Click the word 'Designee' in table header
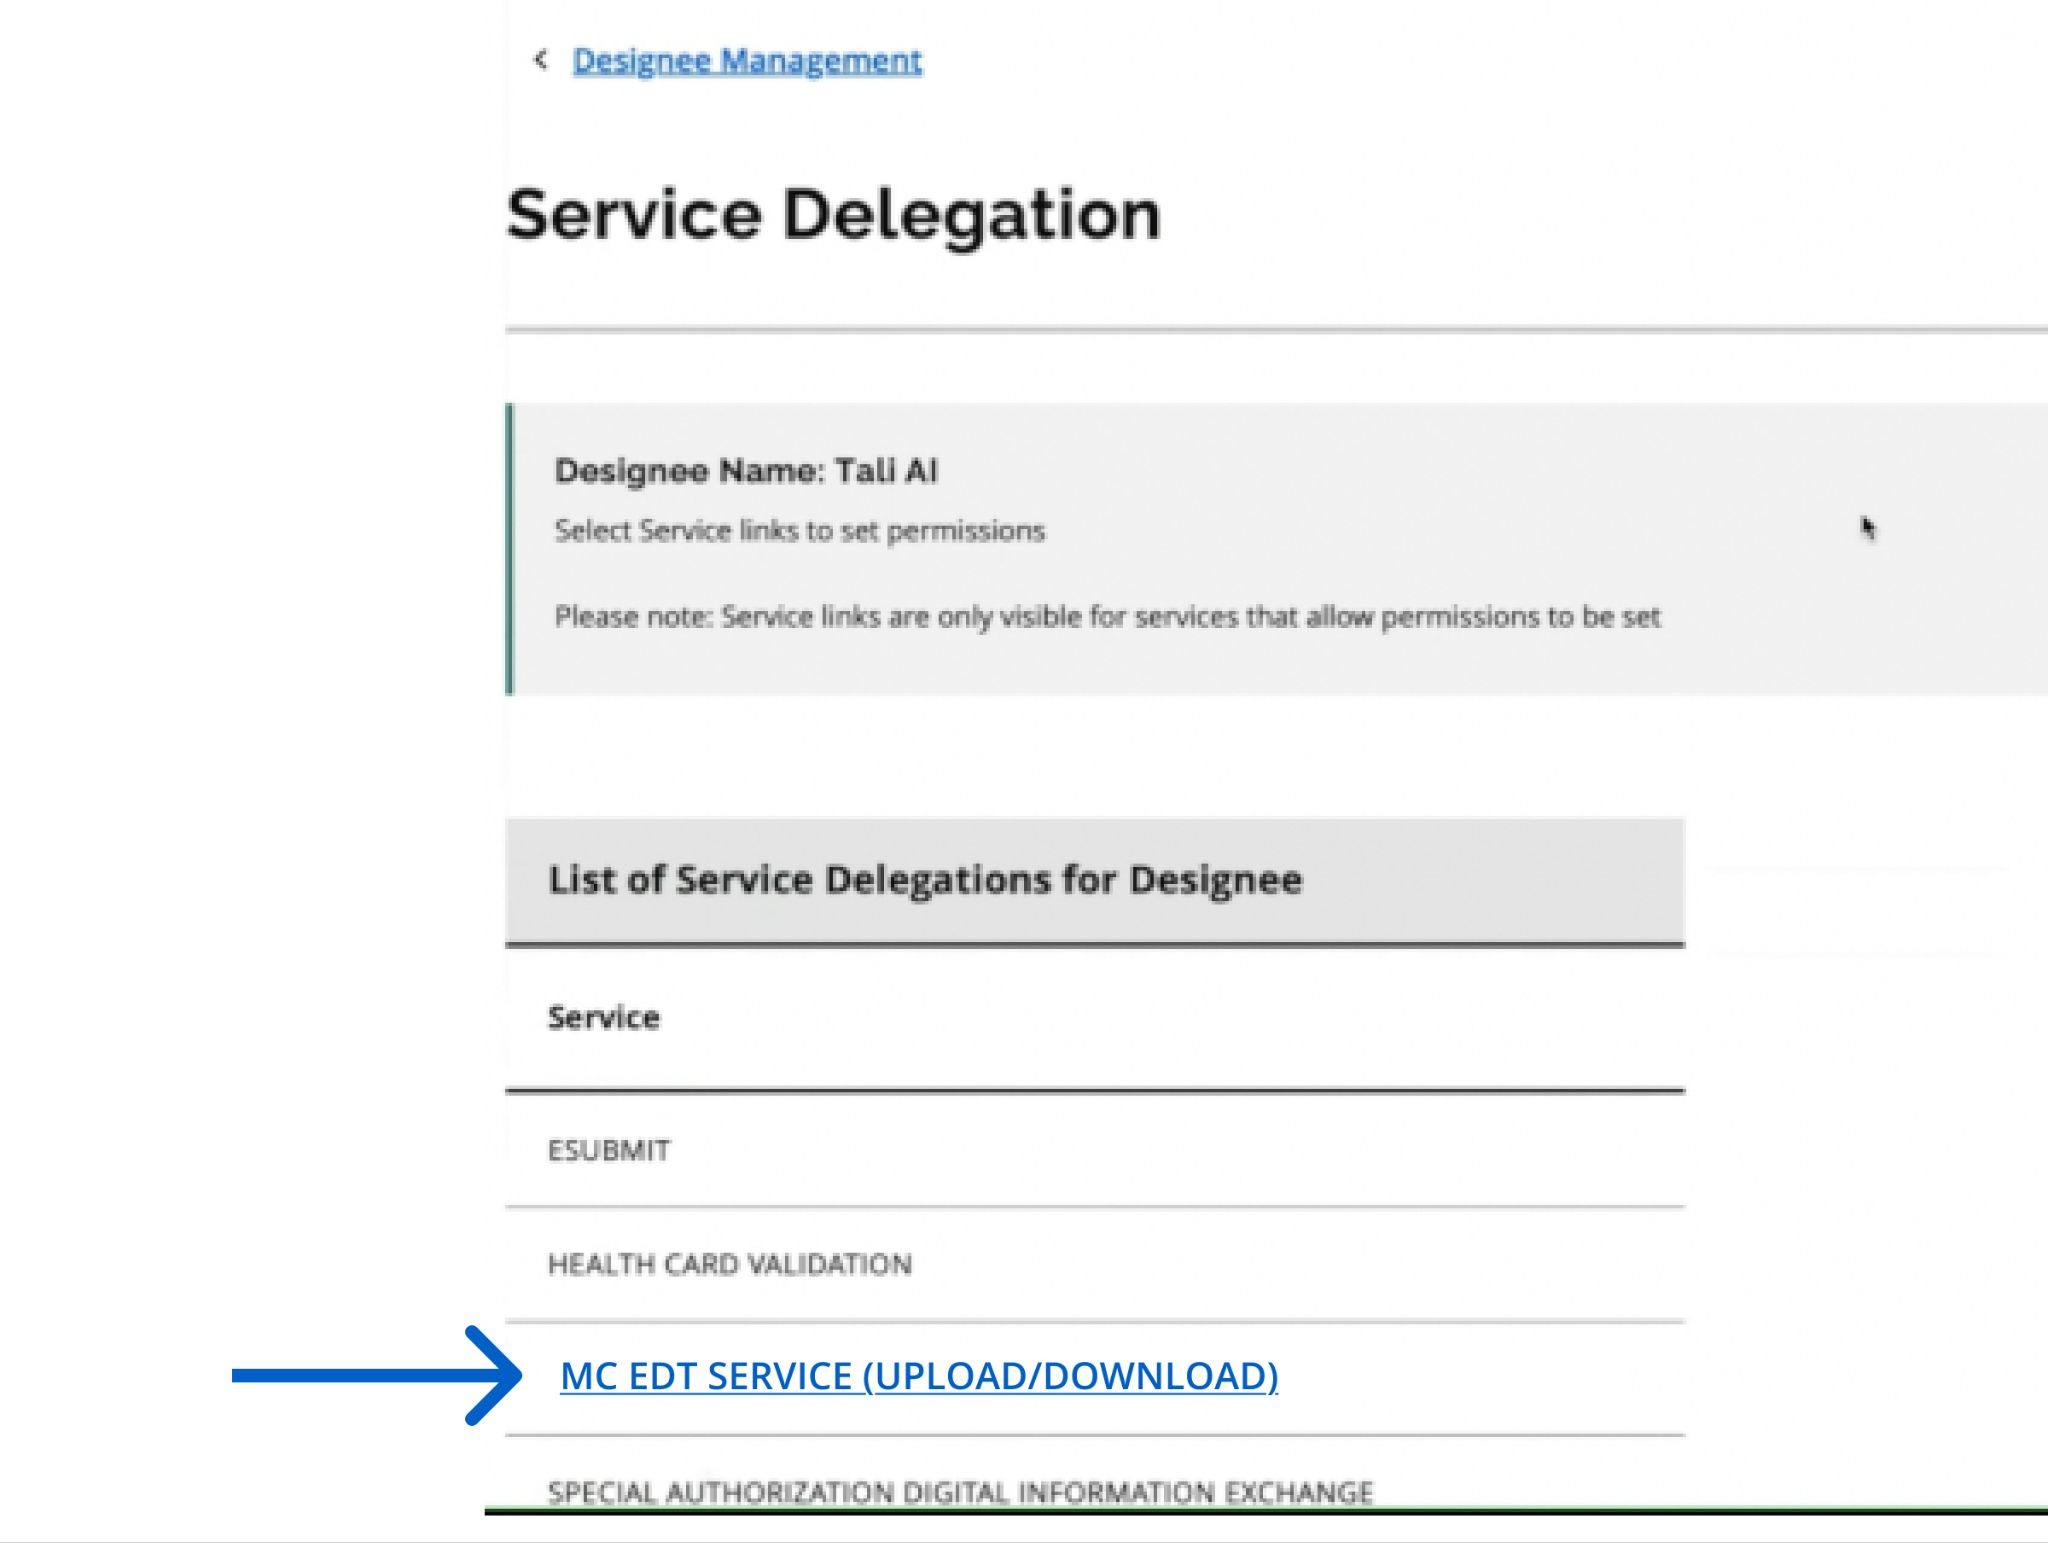The image size is (2048, 1543). tap(1215, 880)
